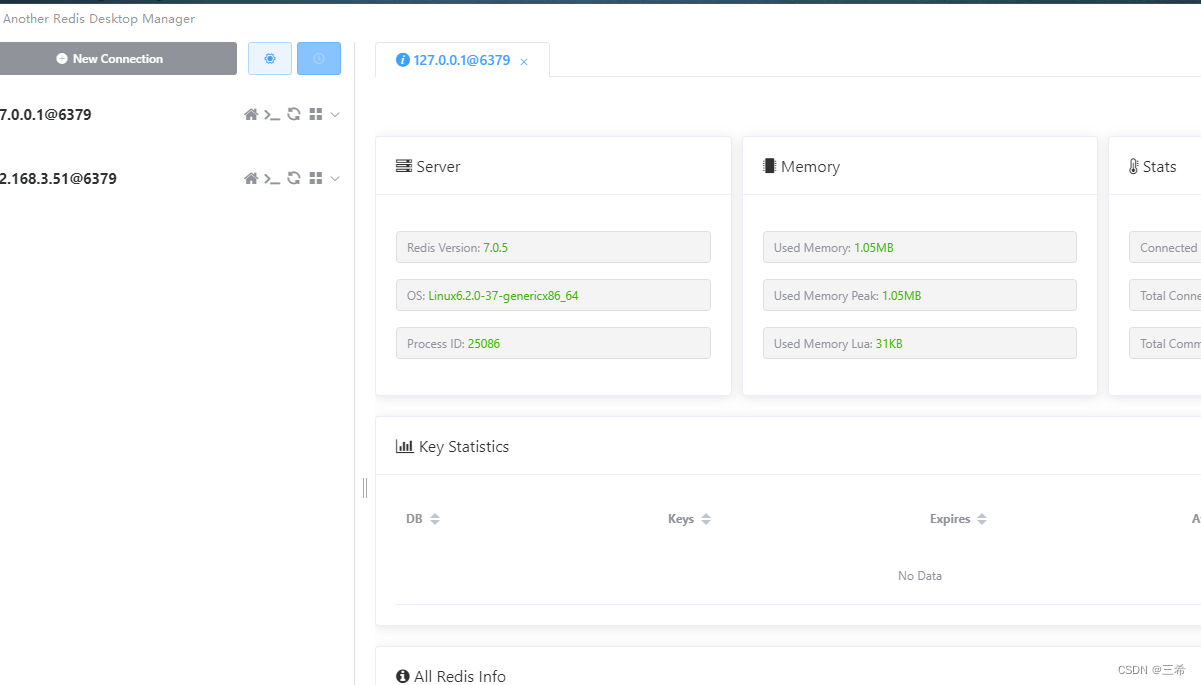Screen dimensions: 1201x685
Task: Click the Used Memory 1.05MB field
Action: click(x=920, y=247)
